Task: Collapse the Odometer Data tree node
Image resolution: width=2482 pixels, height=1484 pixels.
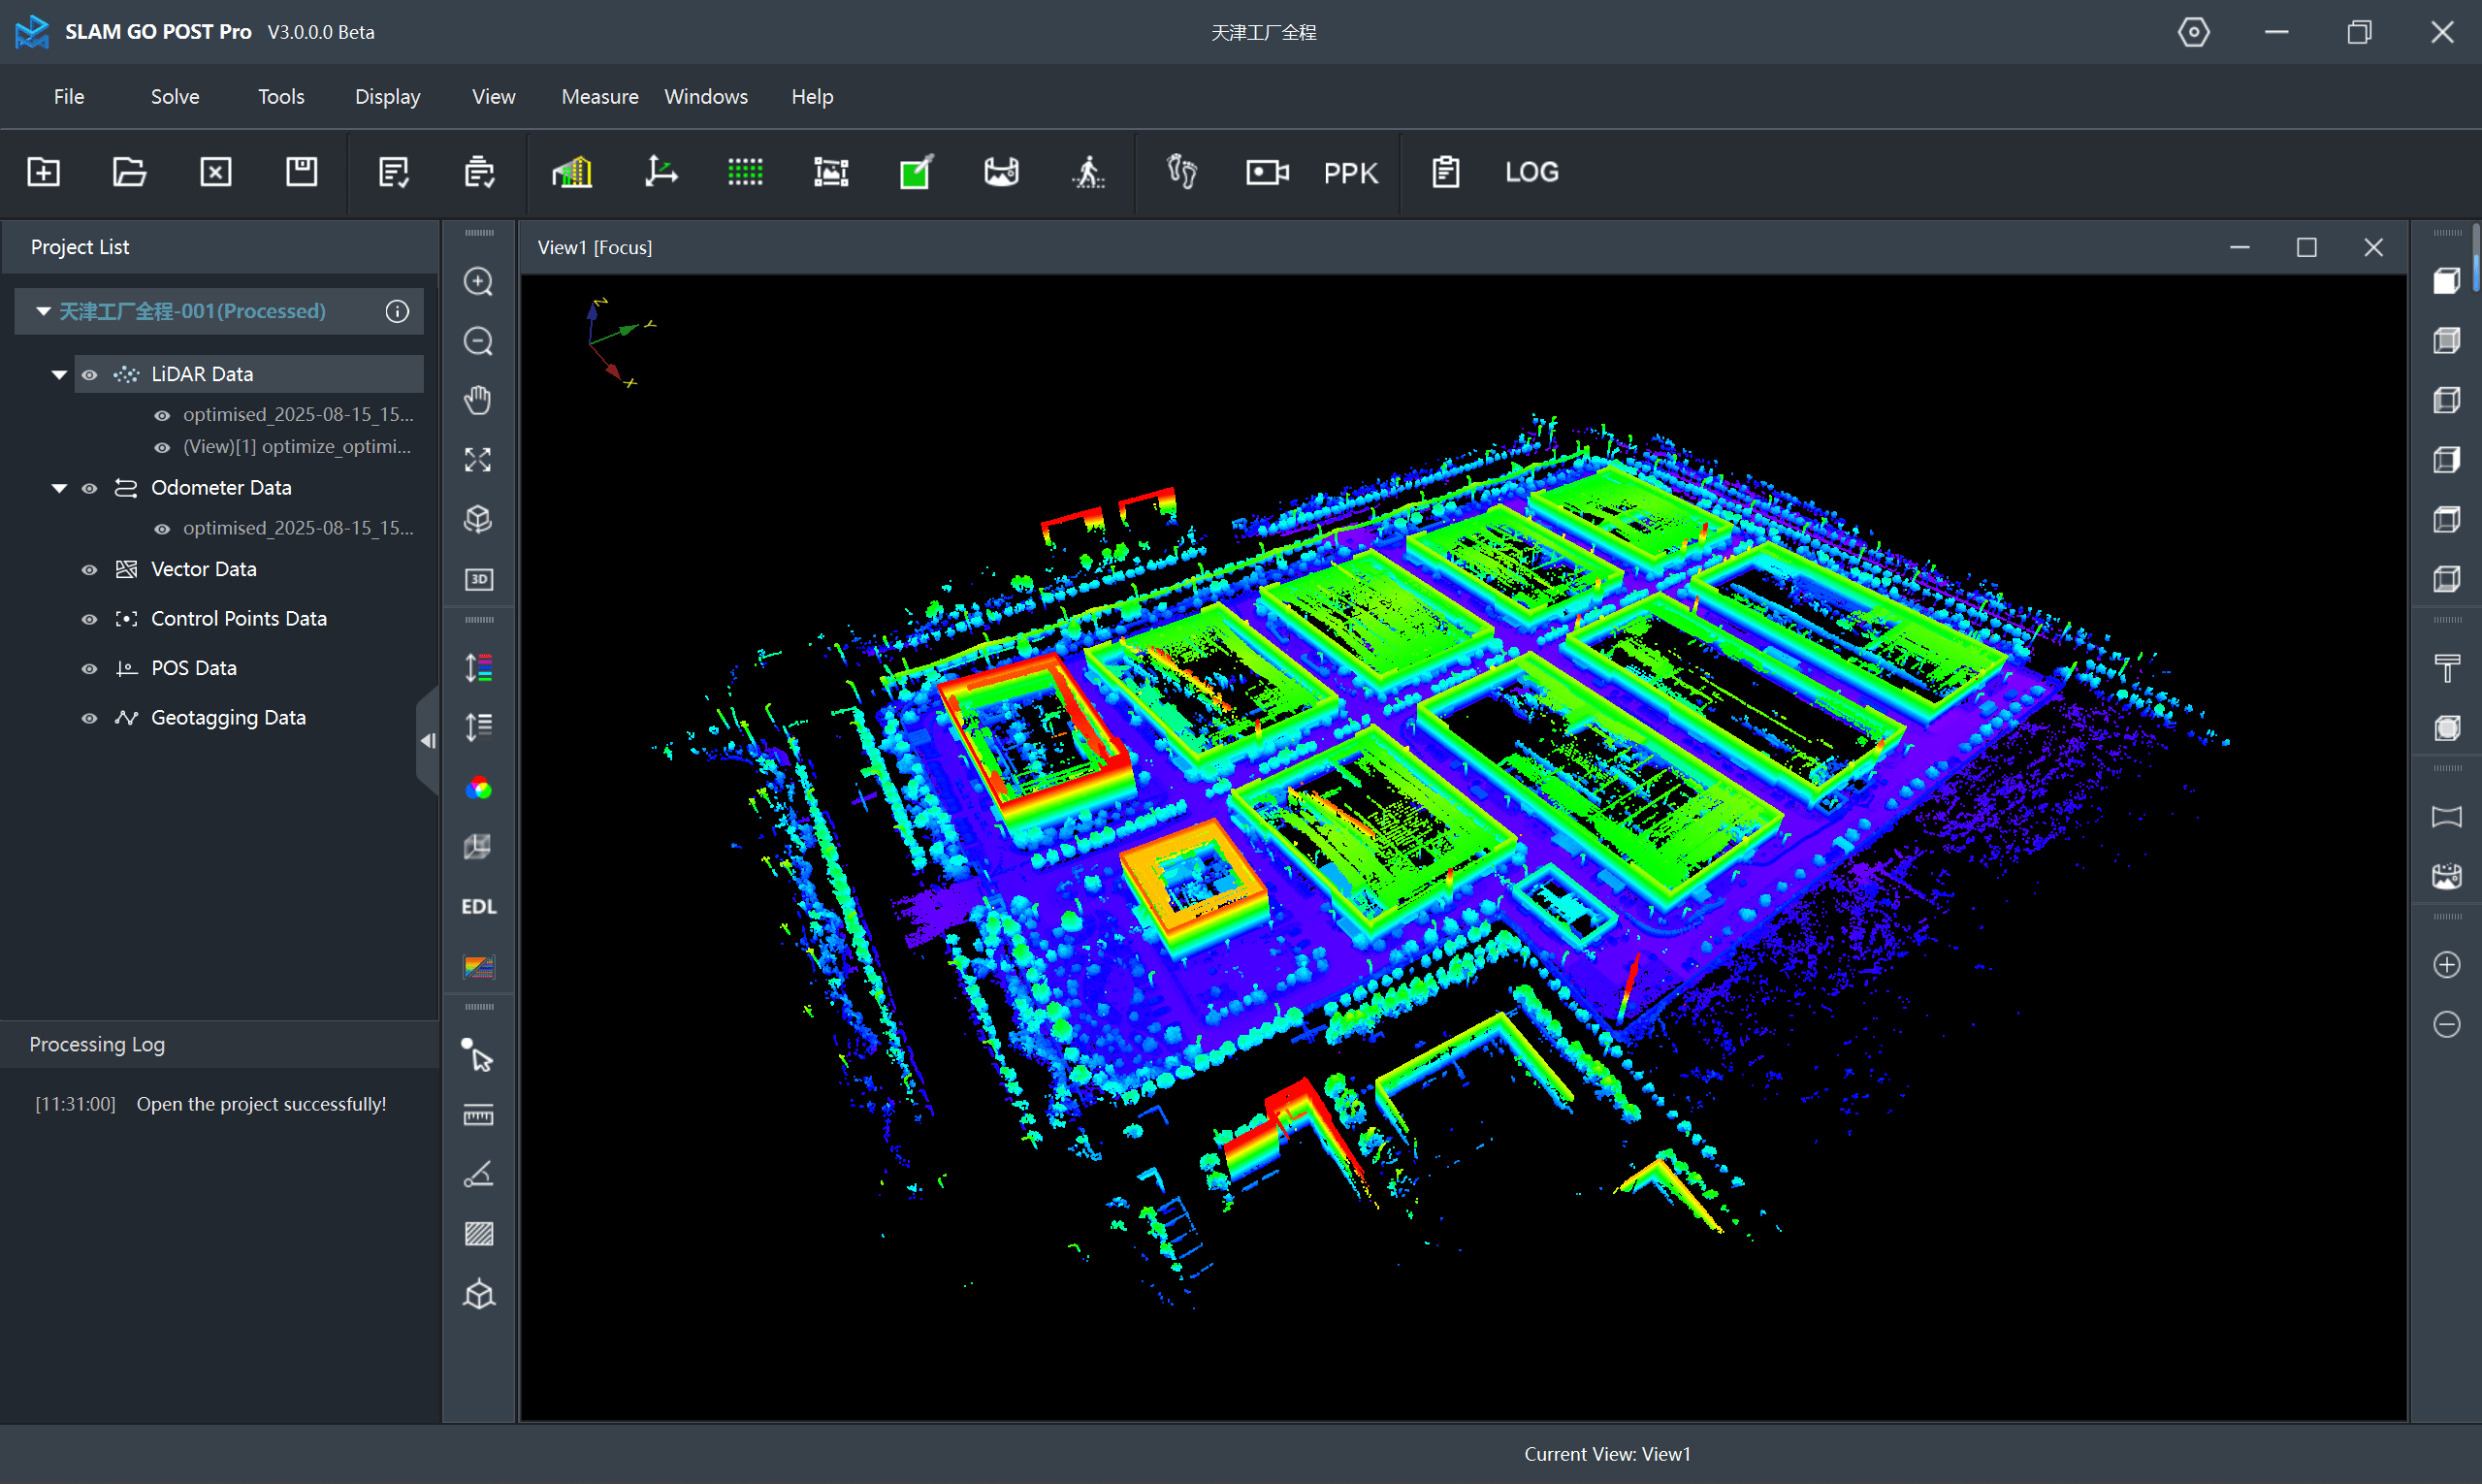Action: click(59, 488)
